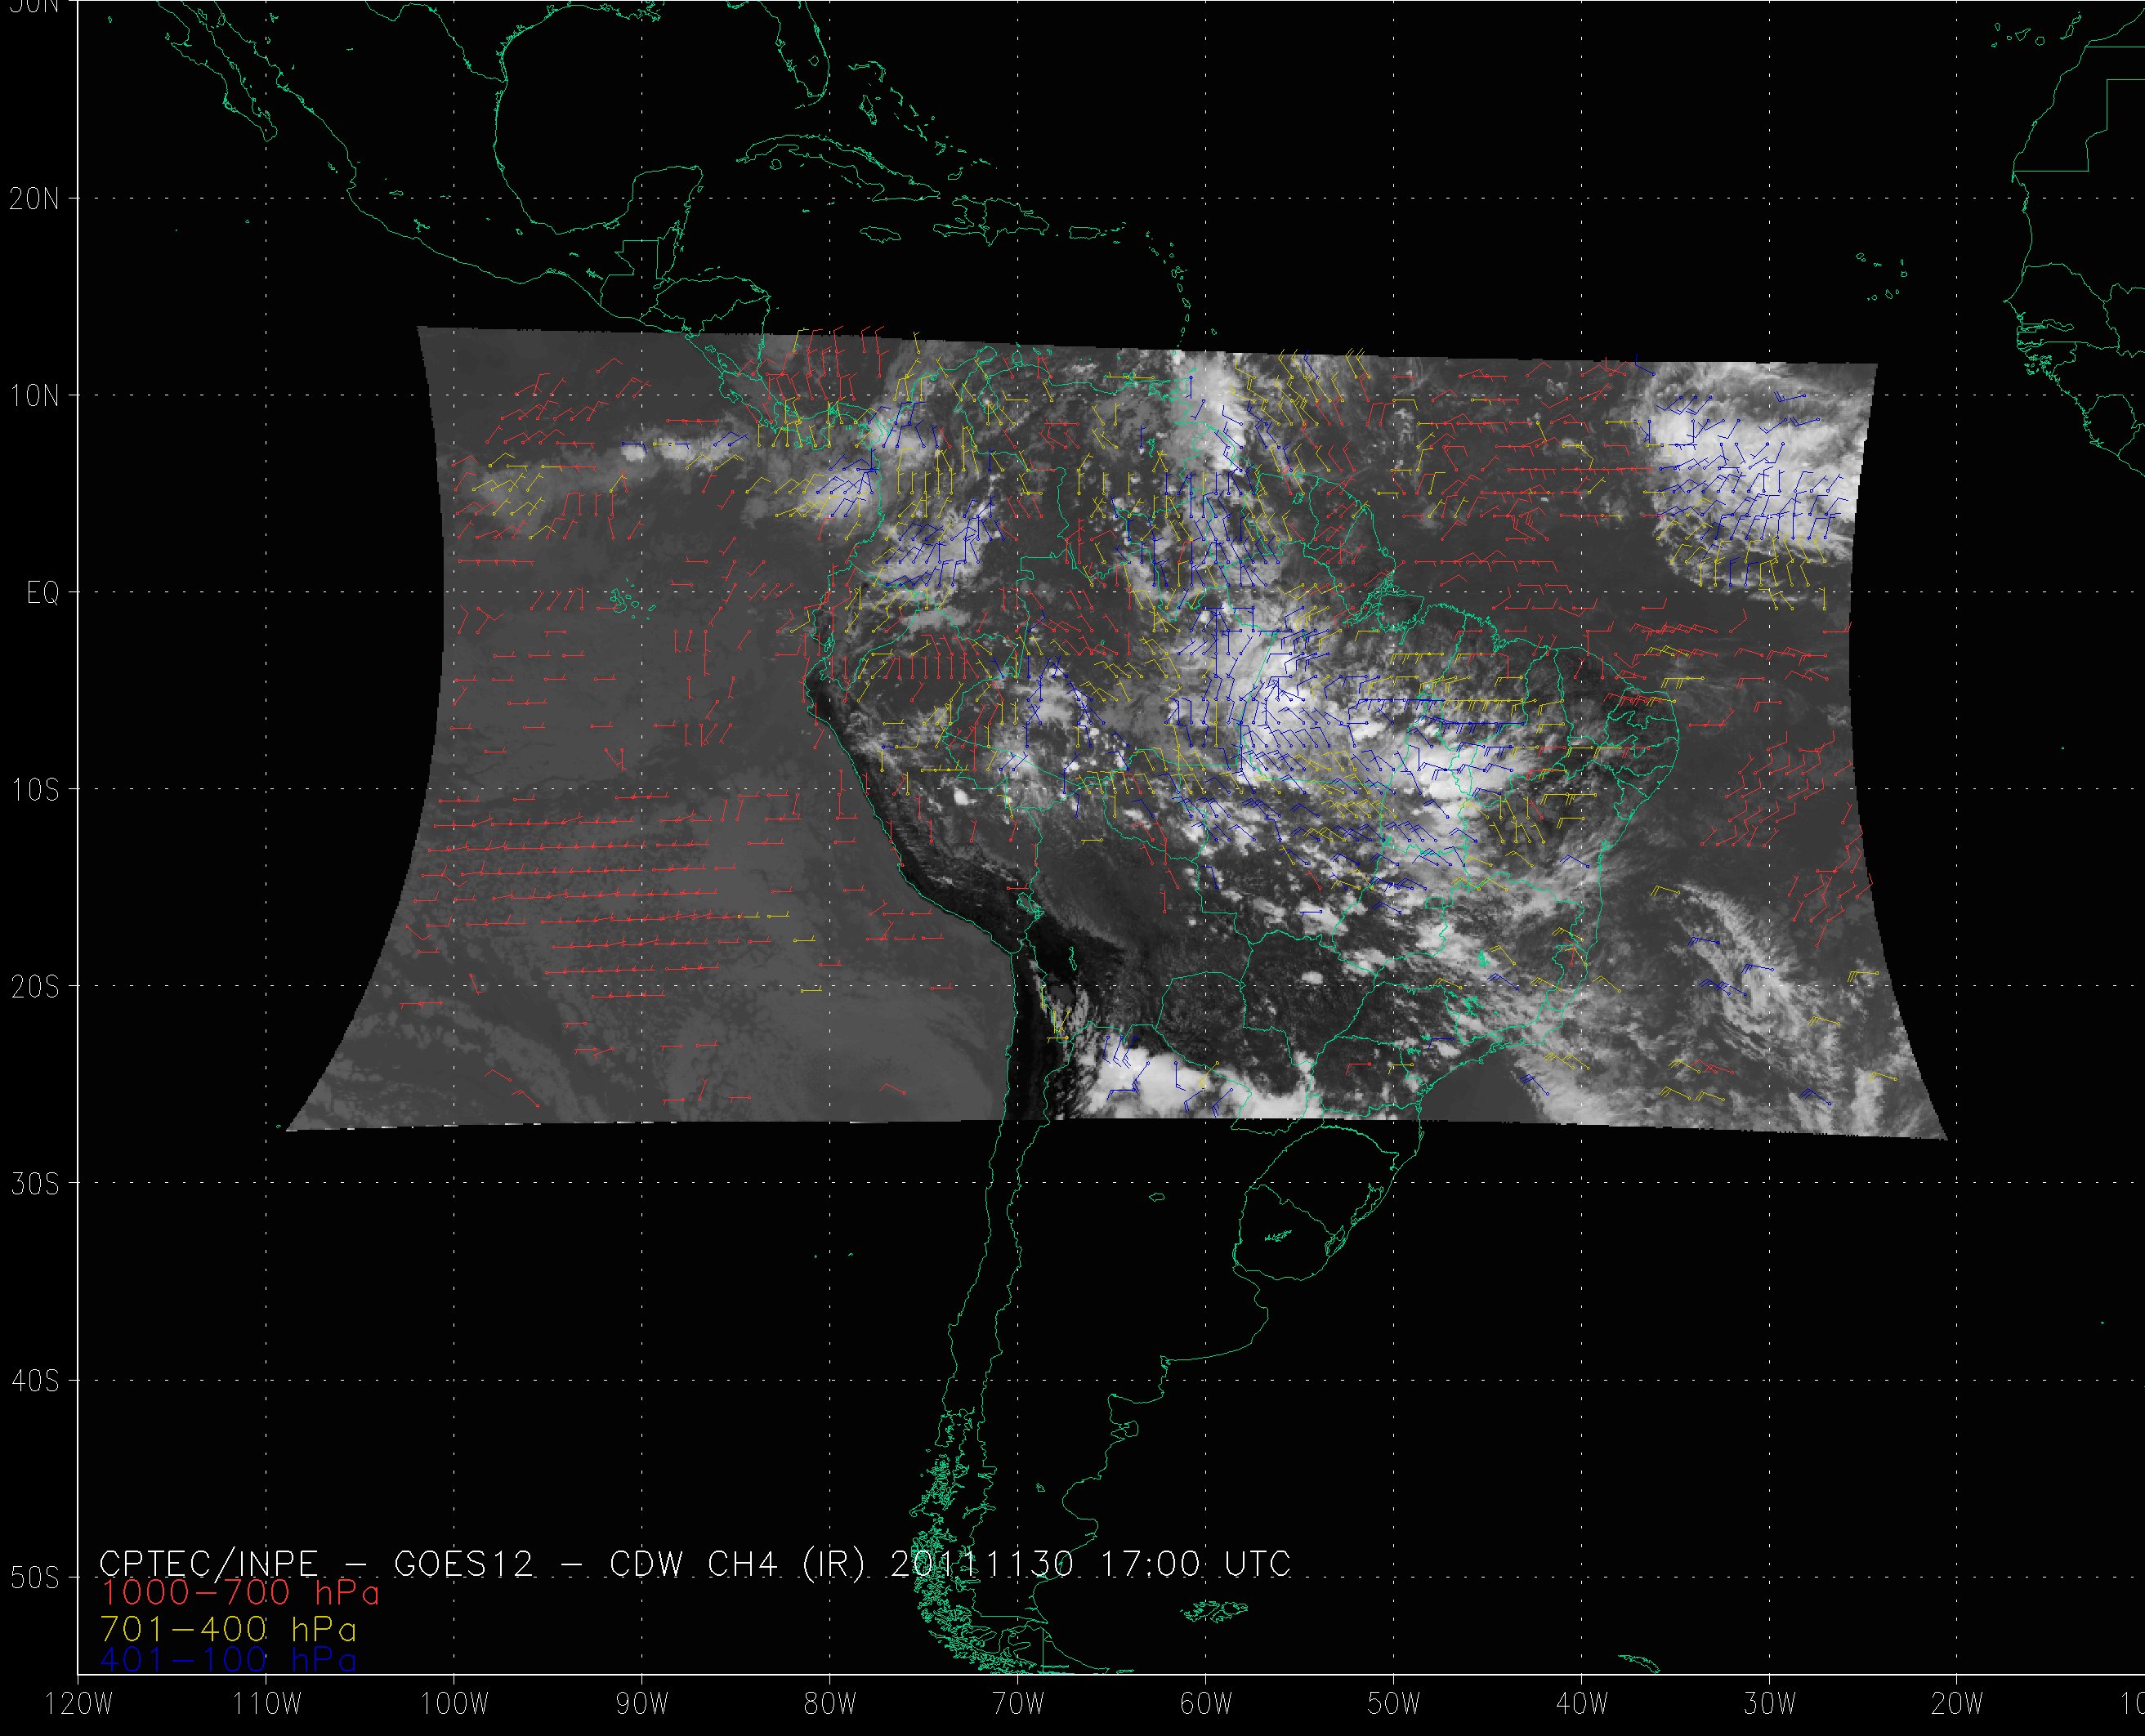Click the 120W longitude axis label
The width and height of the screenshot is (2145, 1736).
(x=80, y=1705)
